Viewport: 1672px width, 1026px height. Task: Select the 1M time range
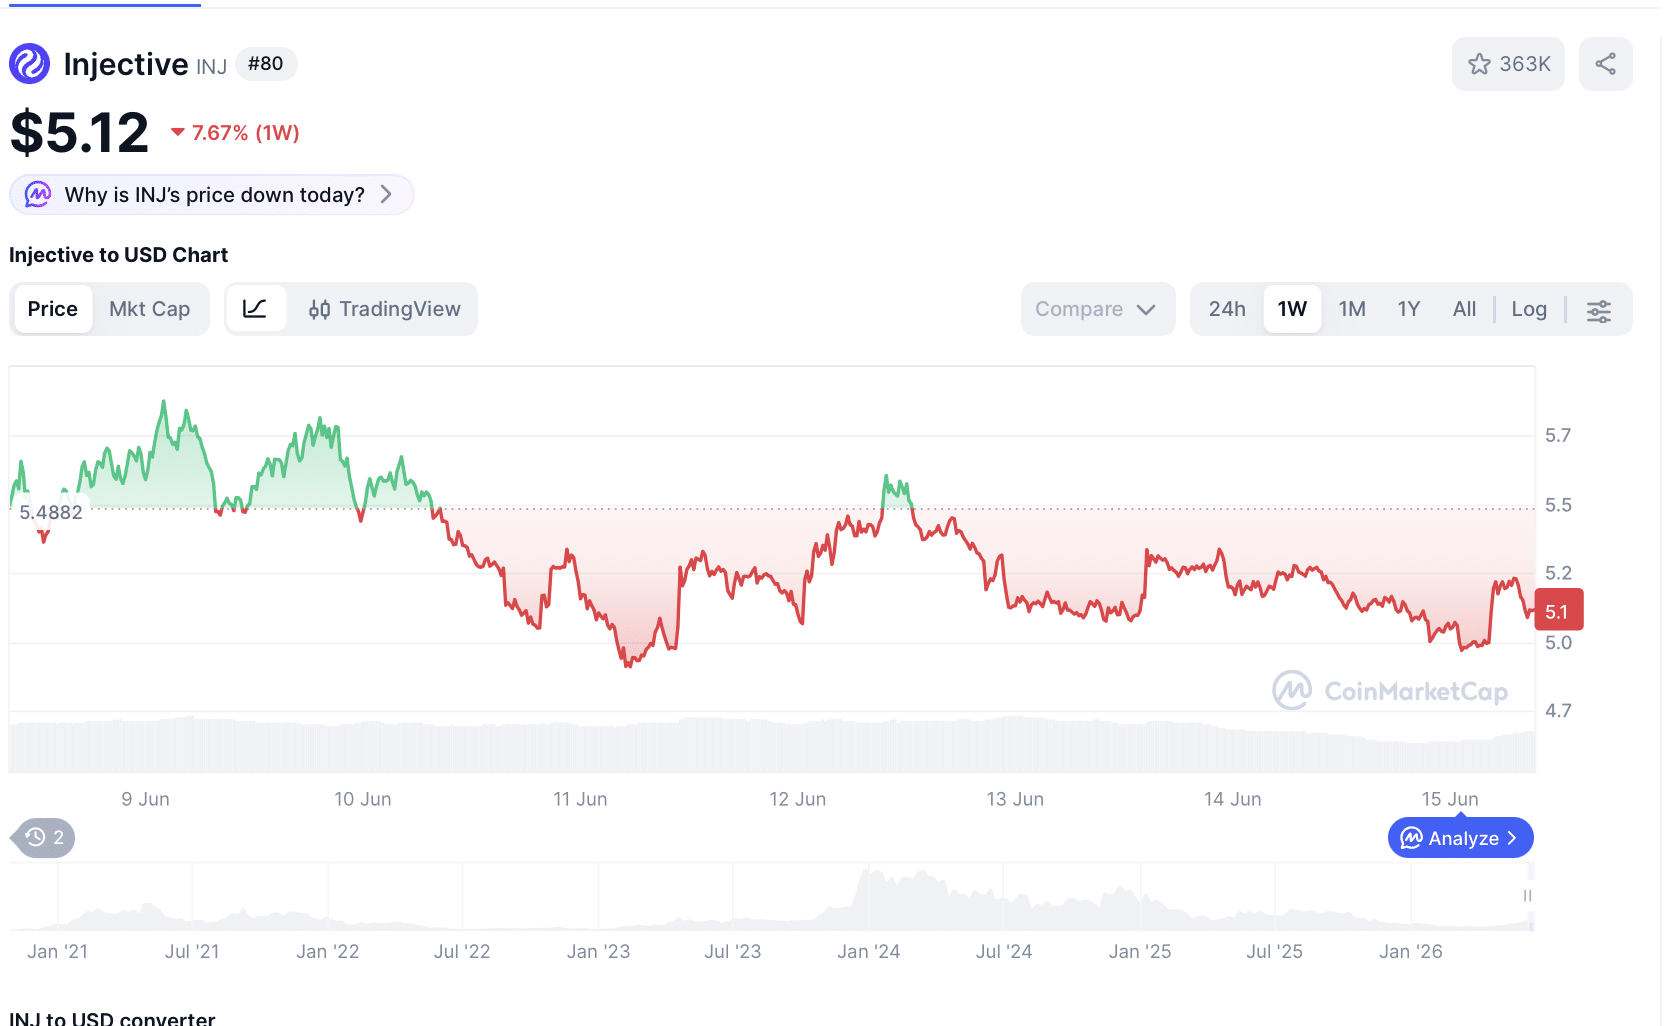coord(1352,309)
